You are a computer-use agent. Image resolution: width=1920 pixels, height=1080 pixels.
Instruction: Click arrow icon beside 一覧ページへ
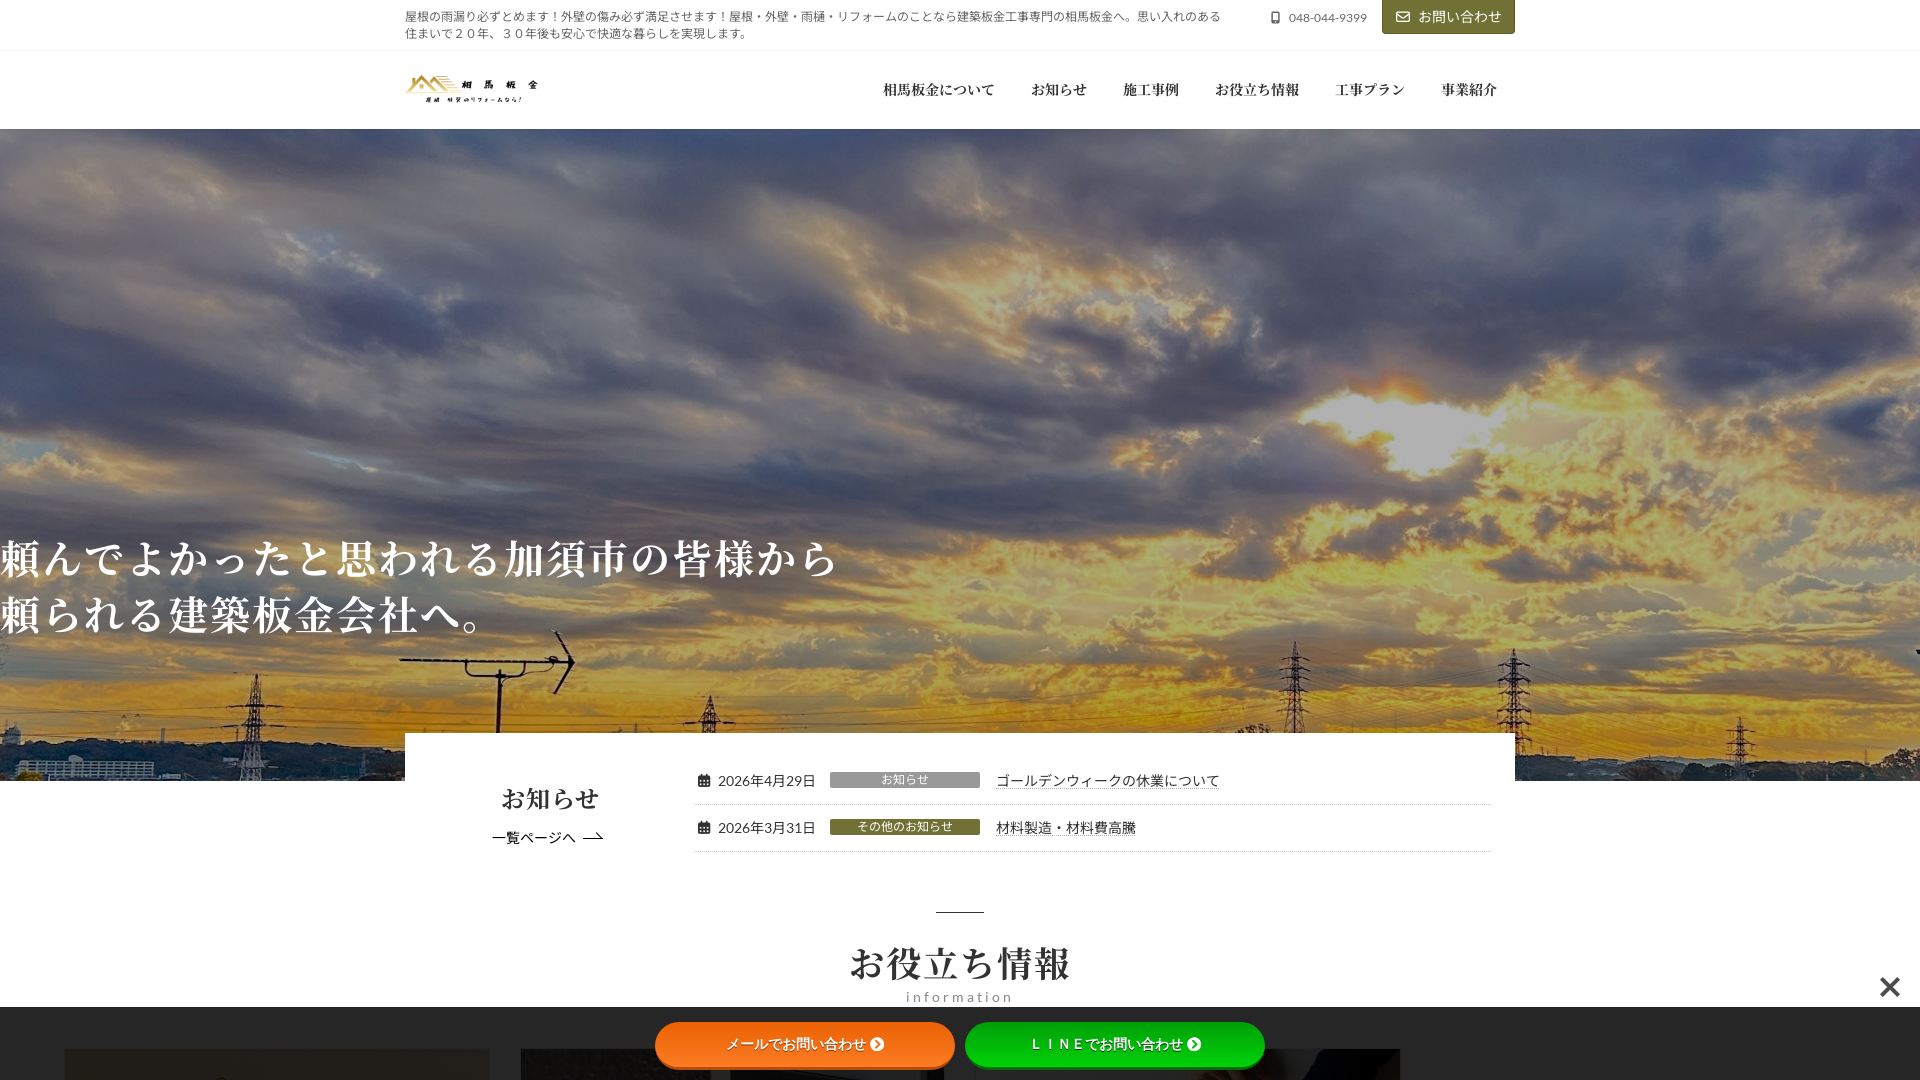click(593, 837)
